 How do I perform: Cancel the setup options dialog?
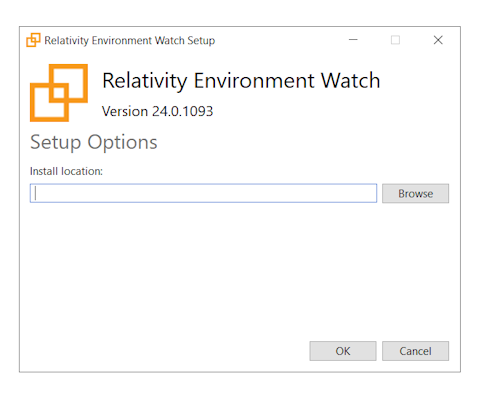[x=415, y=351]
